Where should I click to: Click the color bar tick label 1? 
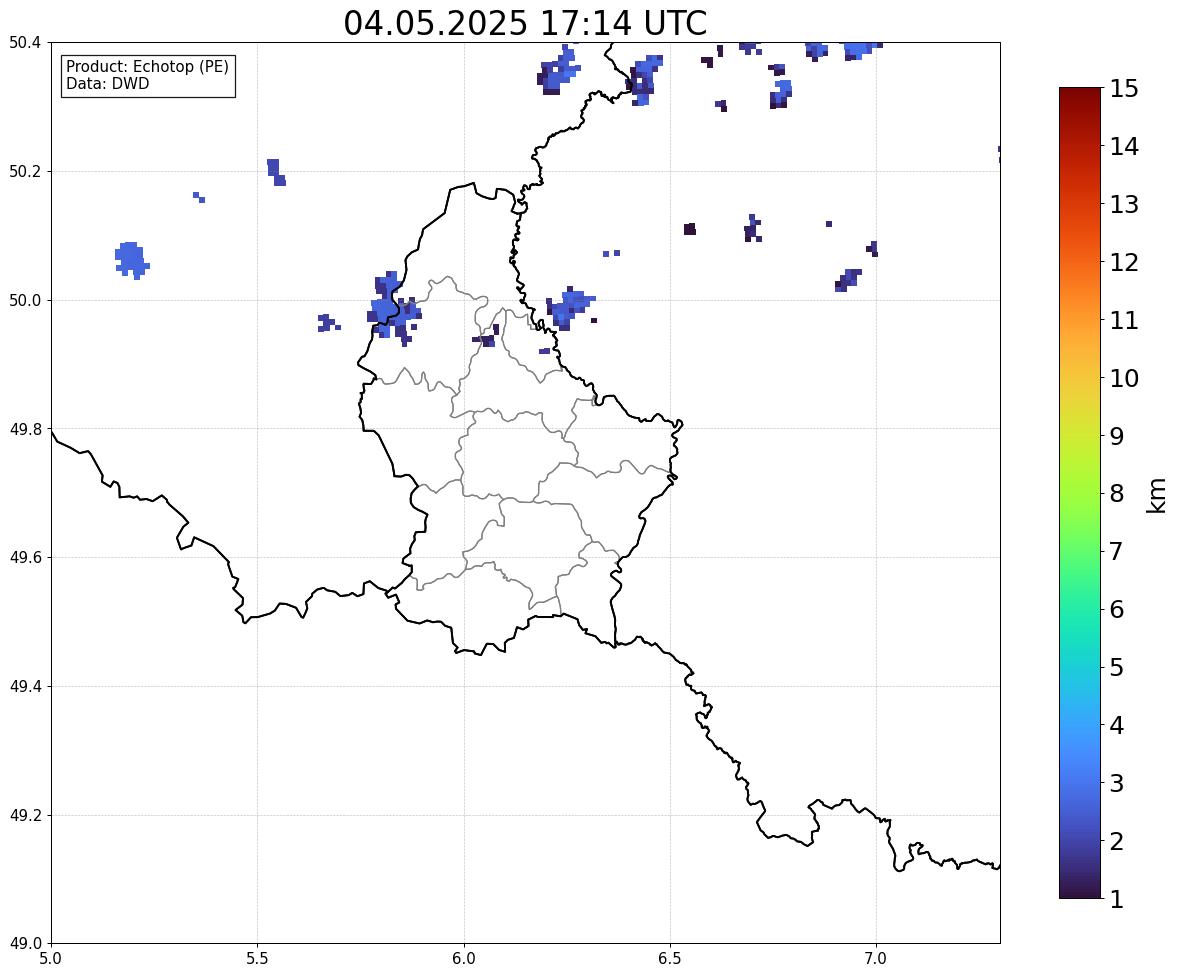tap(1117, 899)
